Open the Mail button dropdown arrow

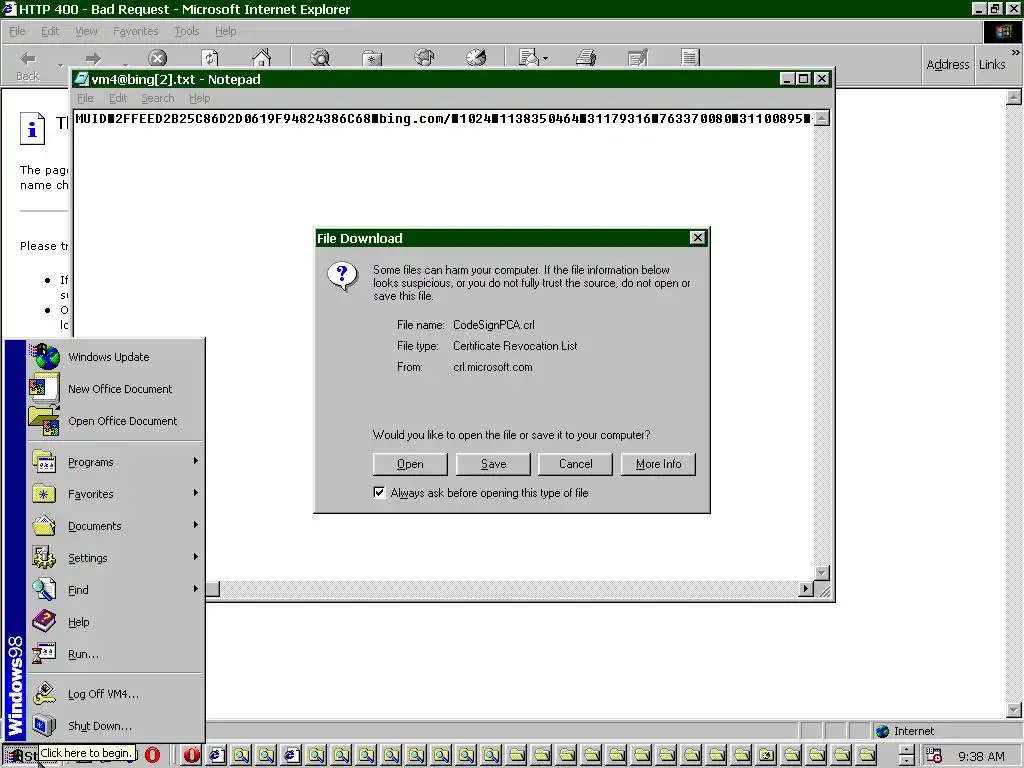(545, 59)
